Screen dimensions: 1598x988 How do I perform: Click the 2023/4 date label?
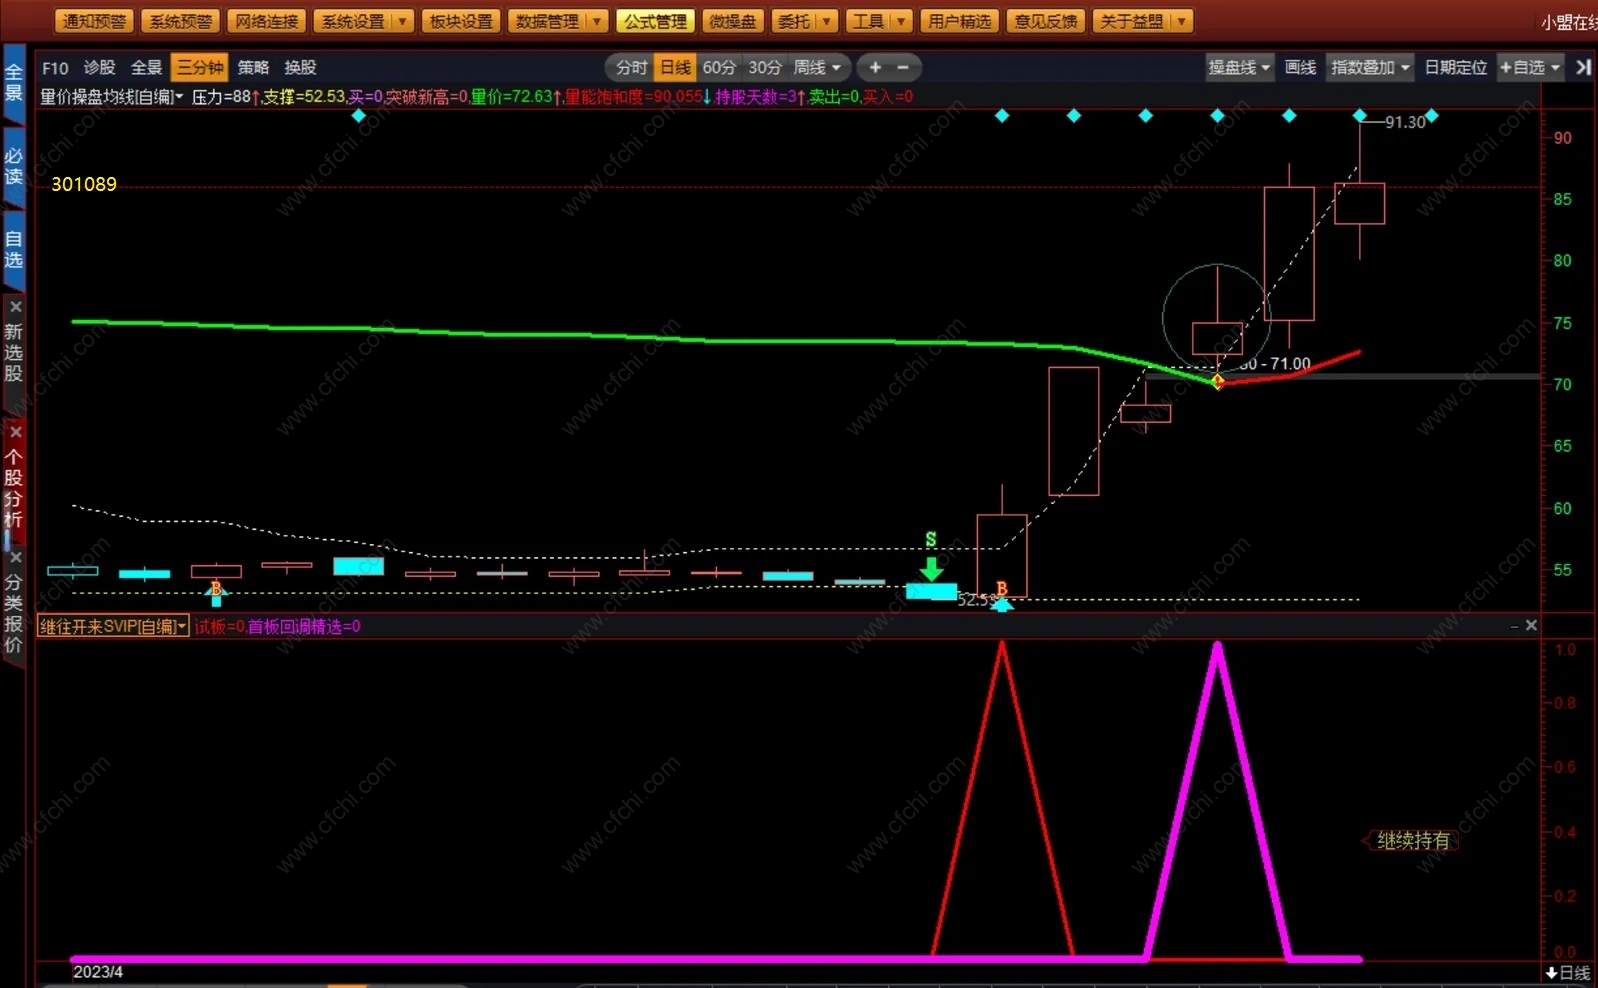click(x=98, y=972)
